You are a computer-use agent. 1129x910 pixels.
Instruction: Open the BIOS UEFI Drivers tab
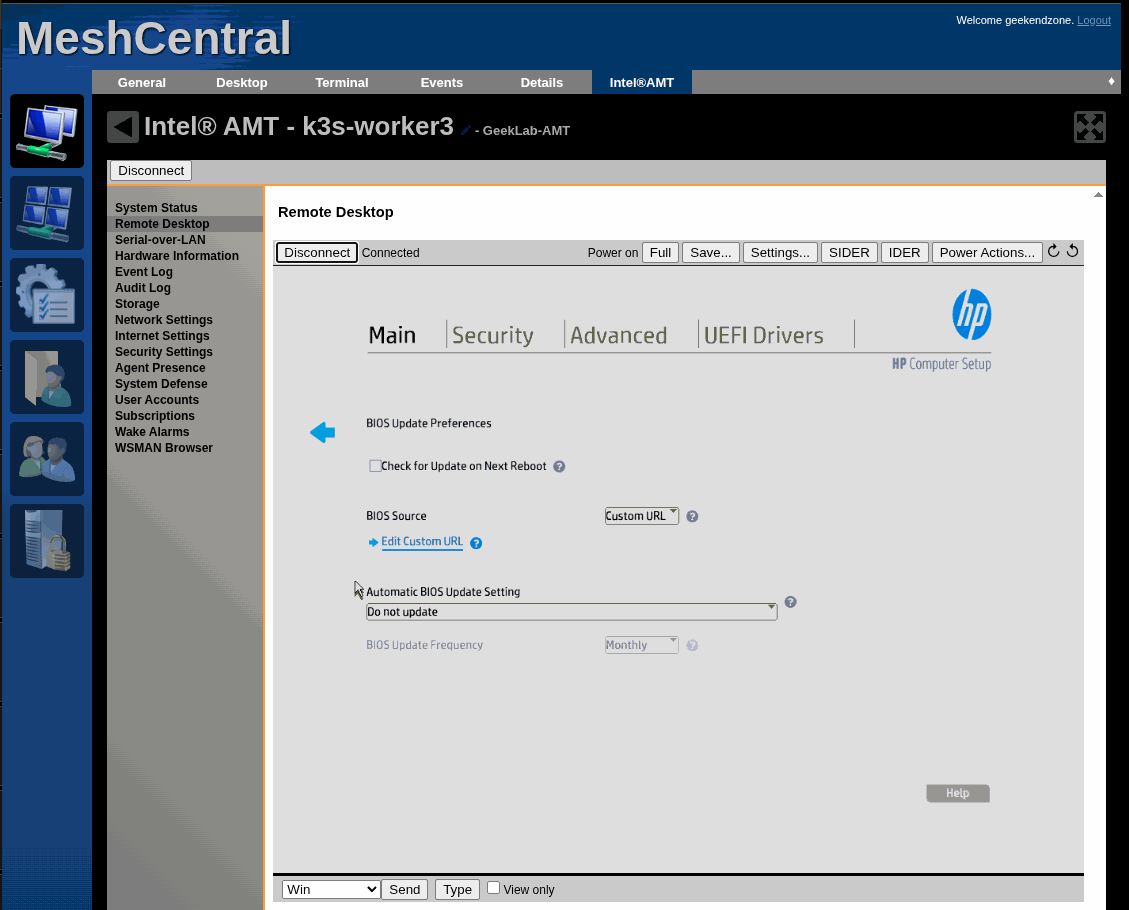coord(763,335)
